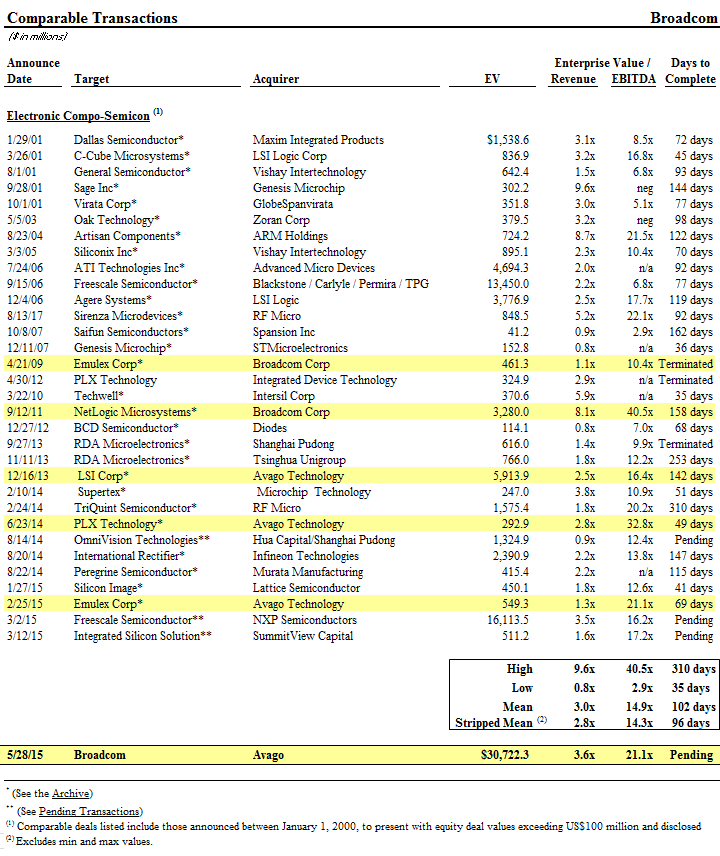
Task: Select NetLogic Microsystems highlighted target
Action: (135, 412)
